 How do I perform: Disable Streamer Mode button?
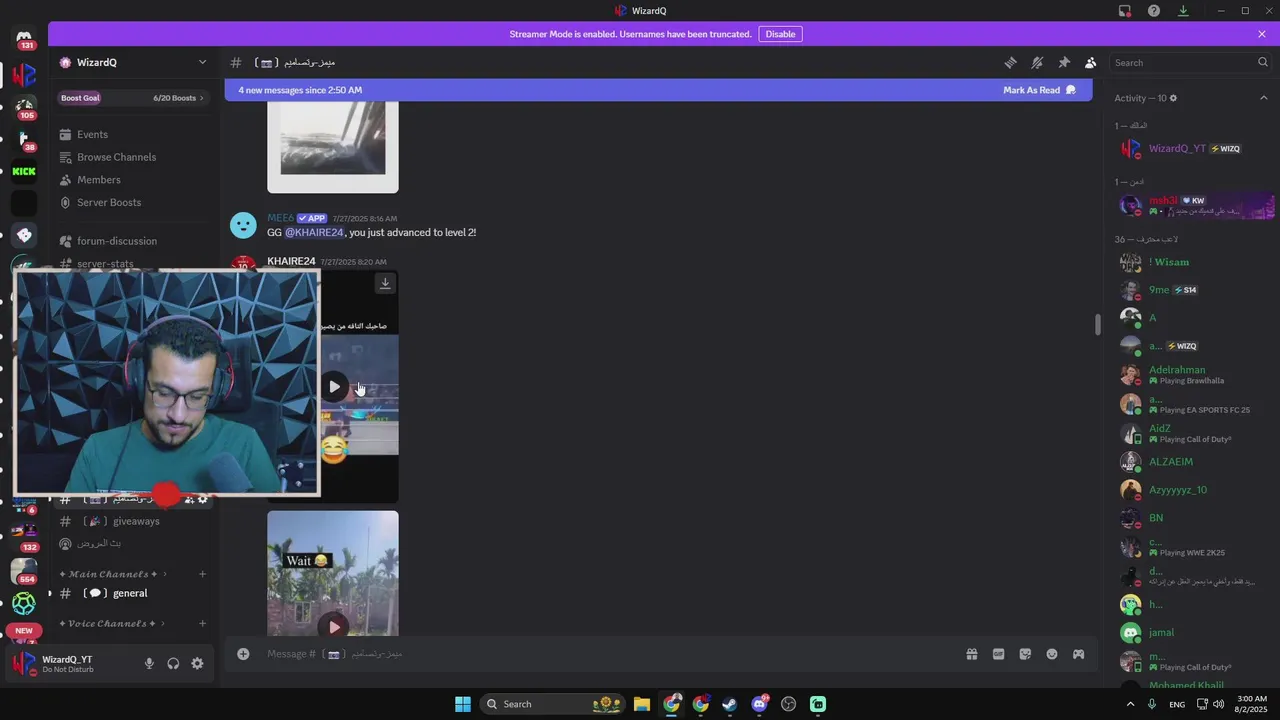780,34
